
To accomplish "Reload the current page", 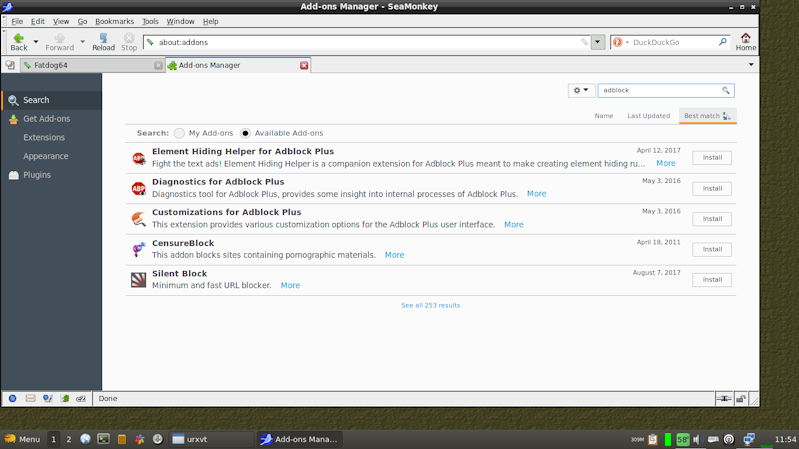I will pos(103,42).
